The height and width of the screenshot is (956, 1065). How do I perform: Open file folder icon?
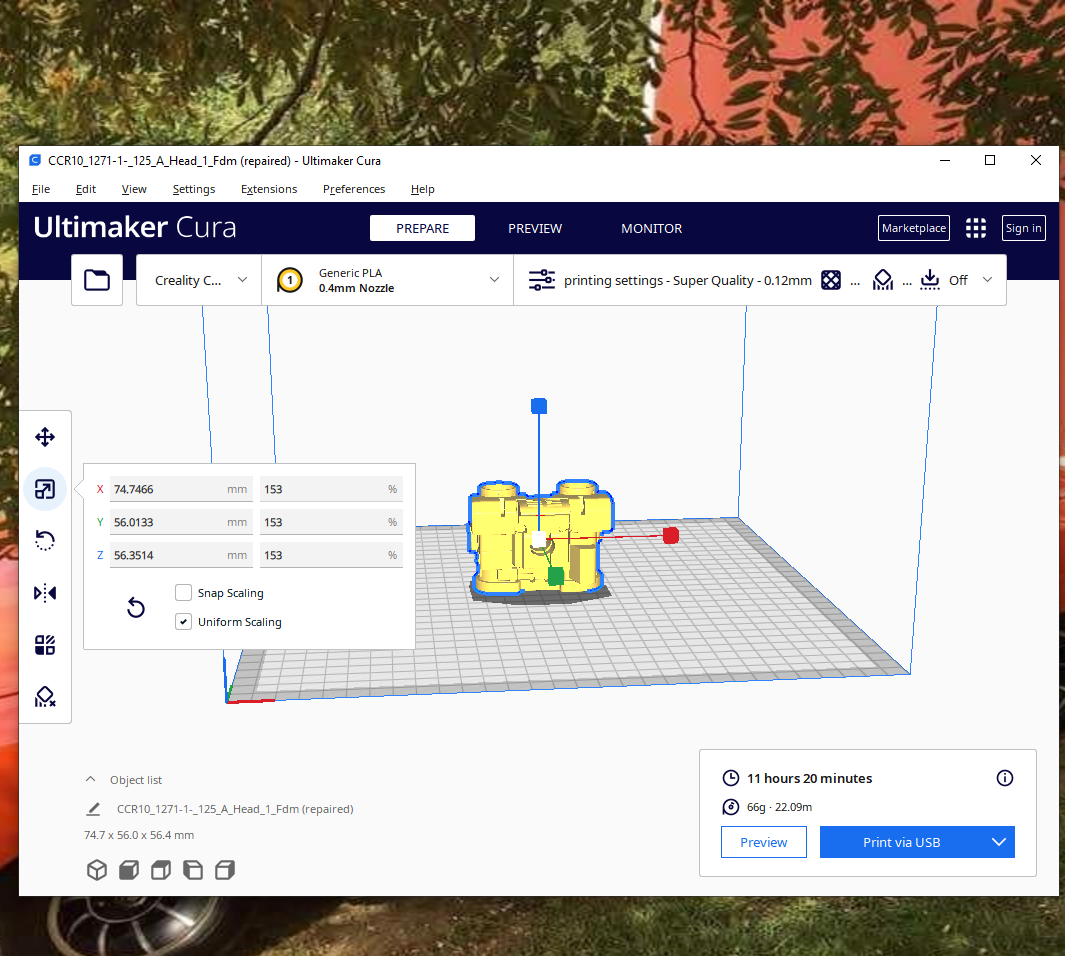(x=97, y=280)
